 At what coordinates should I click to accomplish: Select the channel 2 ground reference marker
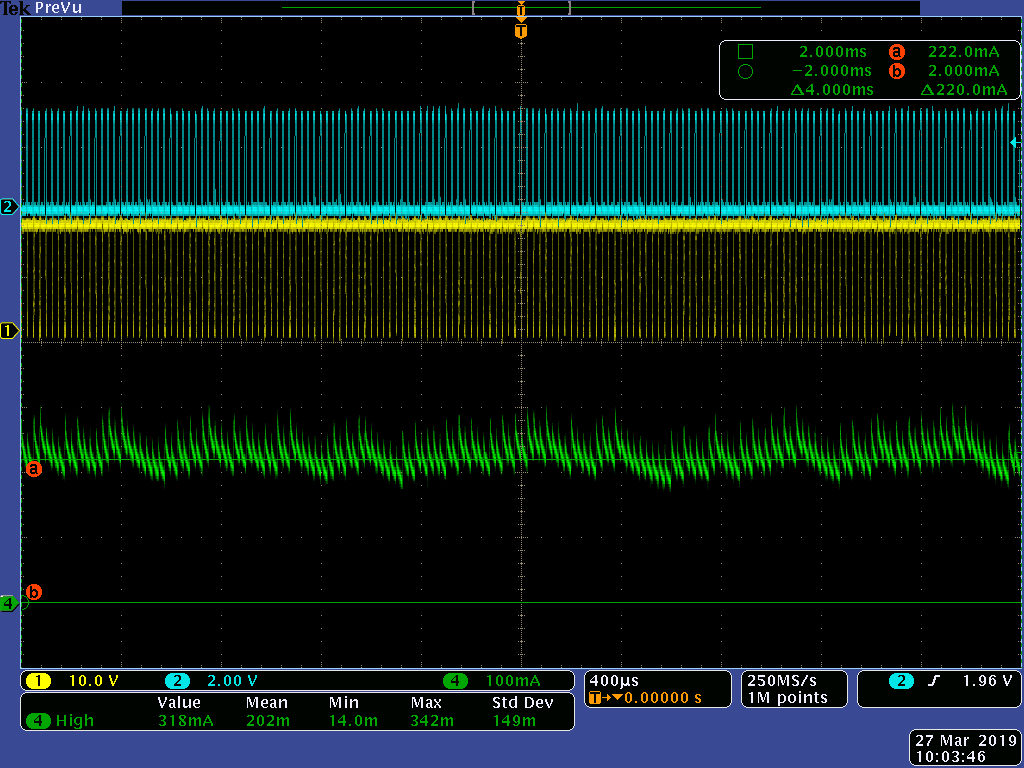9,207
